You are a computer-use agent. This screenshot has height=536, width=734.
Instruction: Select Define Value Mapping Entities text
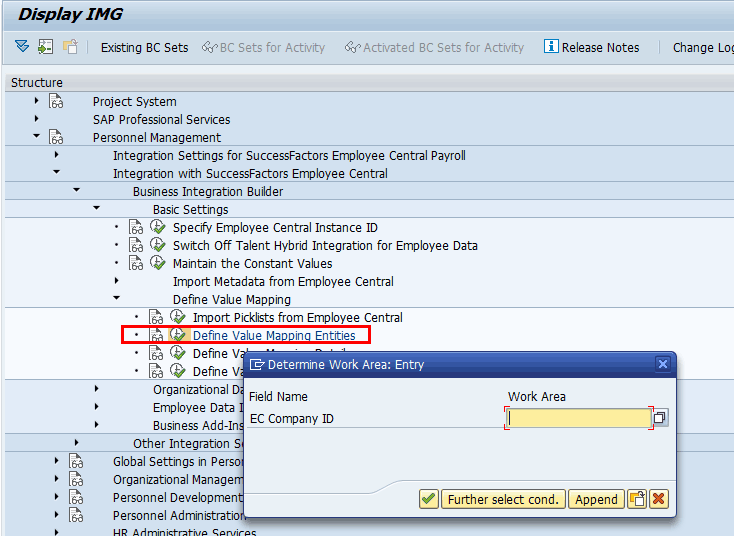coord(274,336)
